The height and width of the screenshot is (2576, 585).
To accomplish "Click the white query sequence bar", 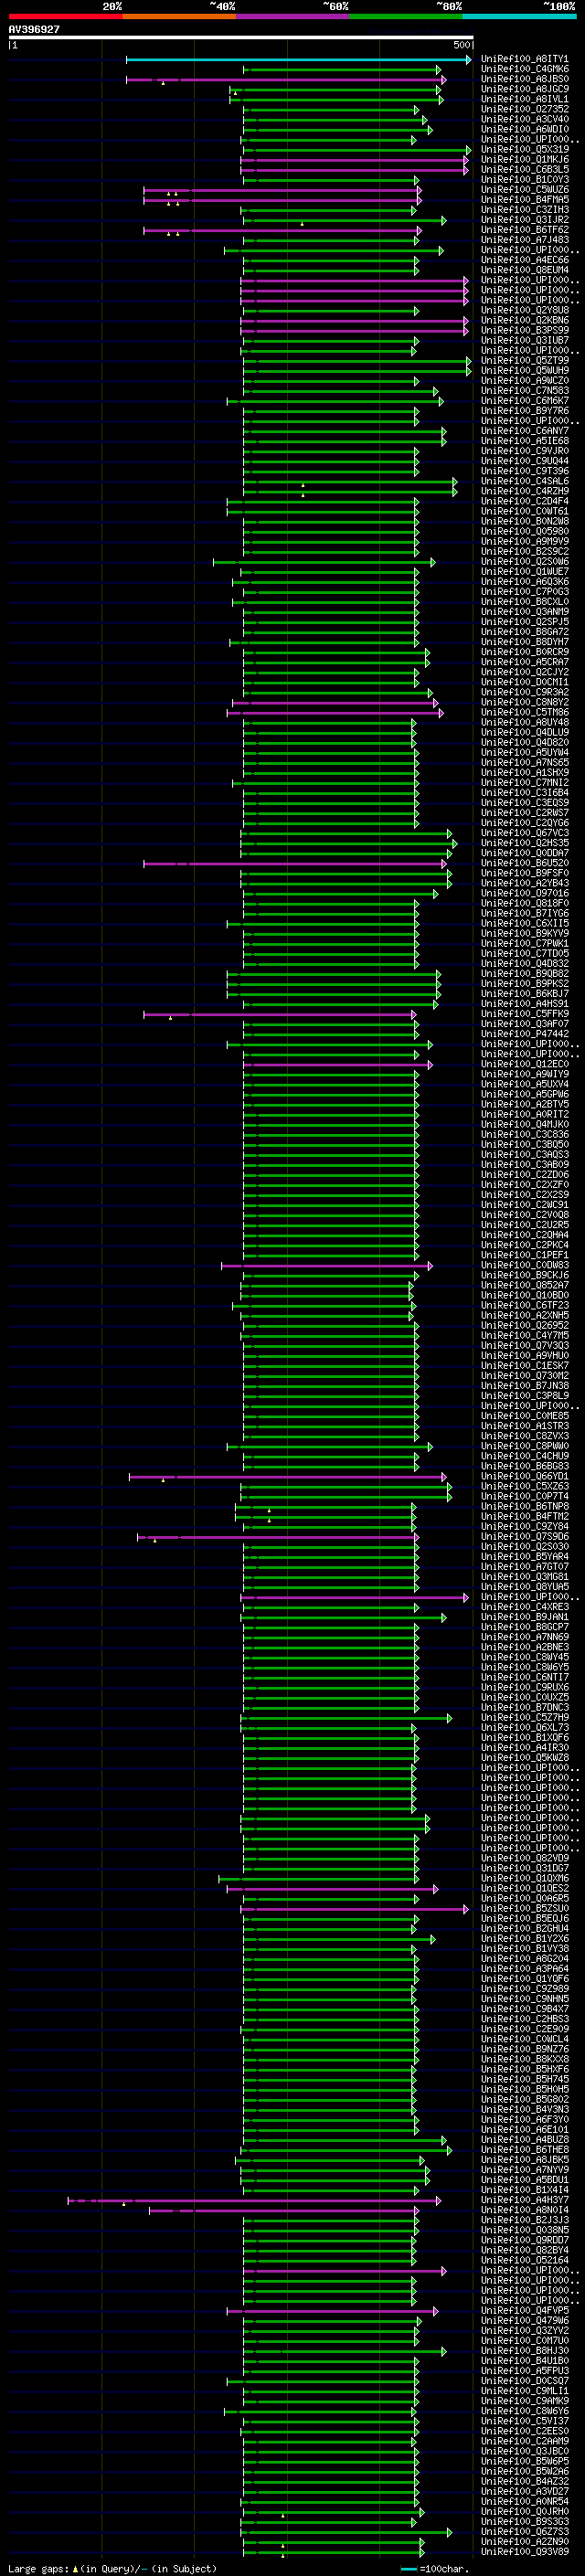I will click(241, 38).
